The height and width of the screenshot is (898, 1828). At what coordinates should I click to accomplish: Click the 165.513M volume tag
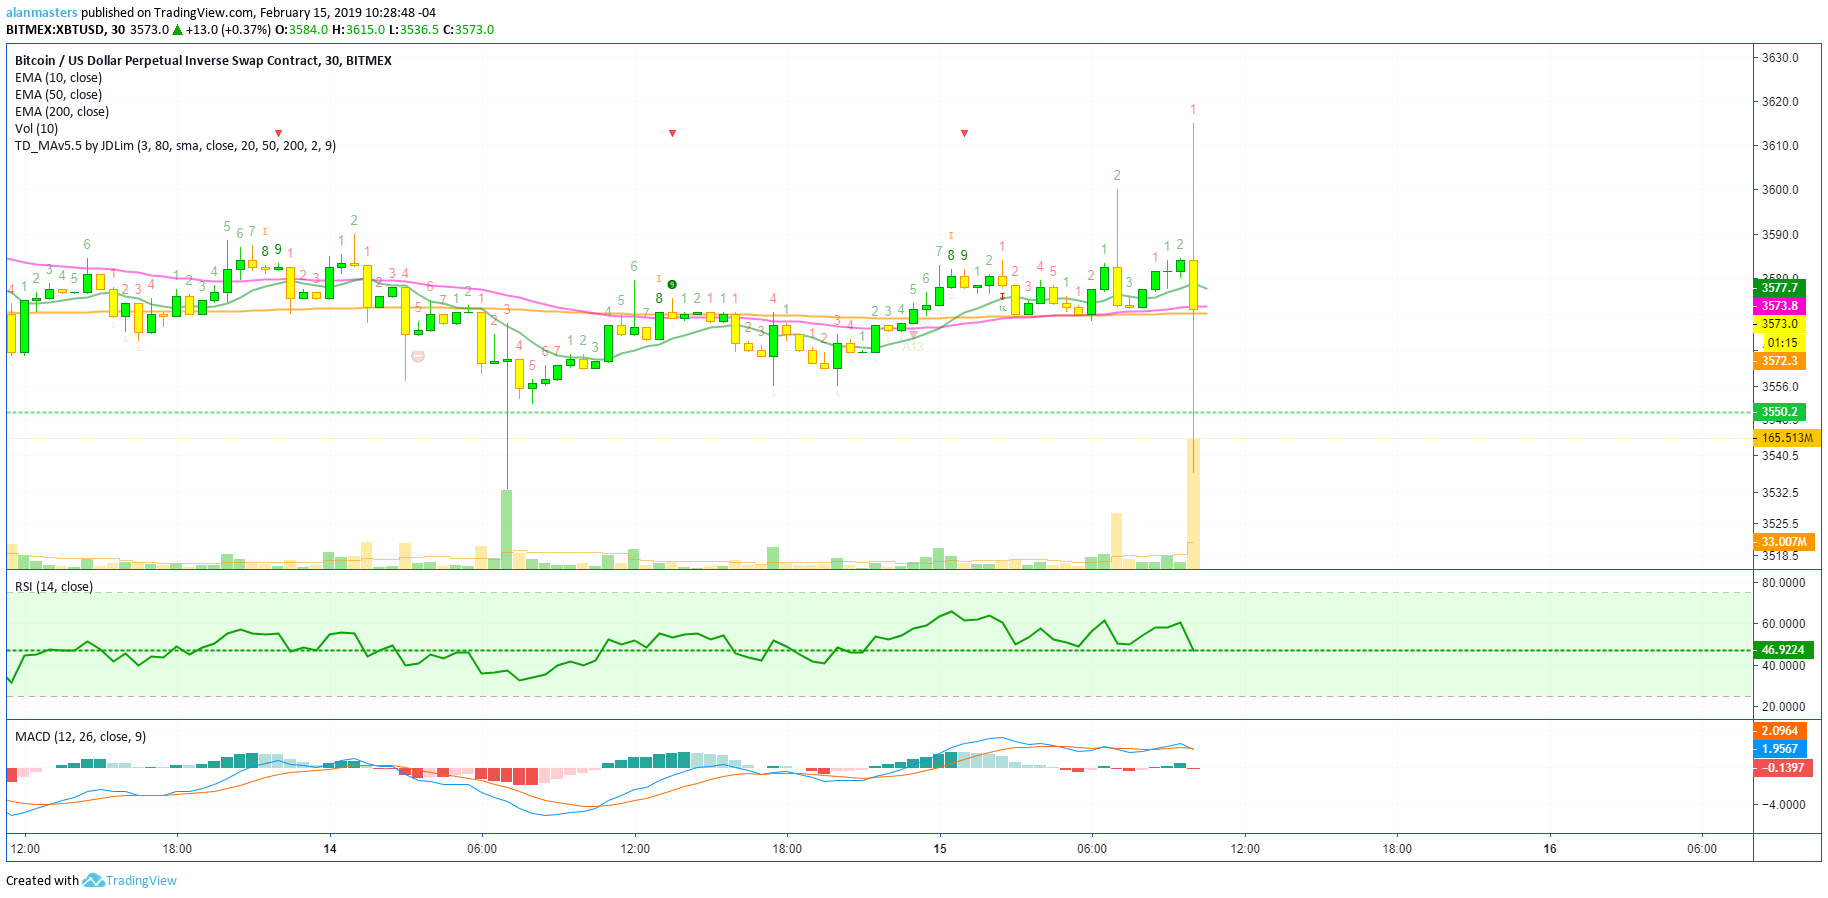click(1787, 438)
